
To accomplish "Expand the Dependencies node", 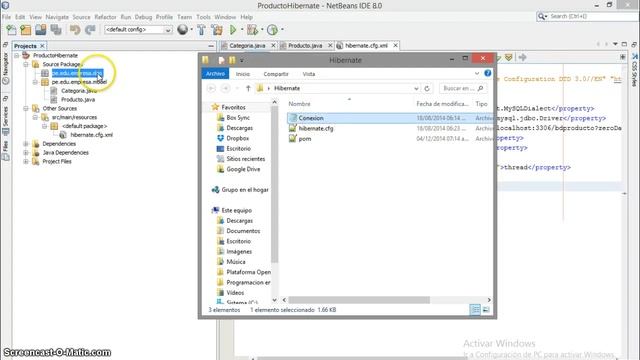I will 26,144.
